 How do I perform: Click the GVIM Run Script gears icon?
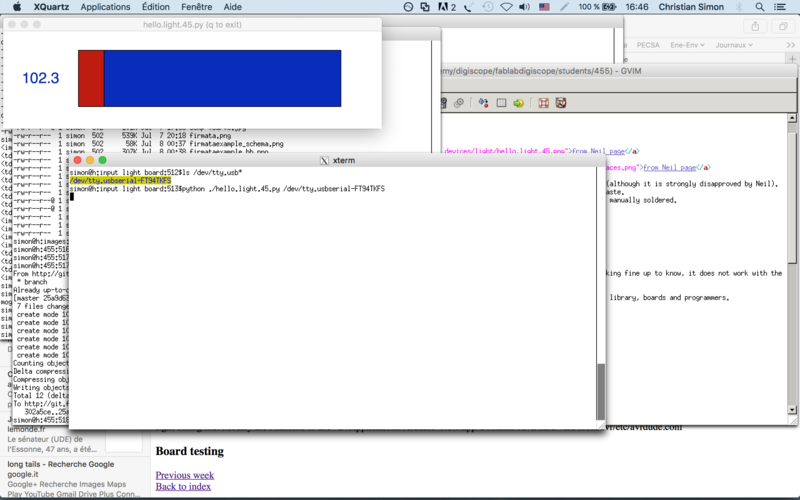(x=459, y=103)
